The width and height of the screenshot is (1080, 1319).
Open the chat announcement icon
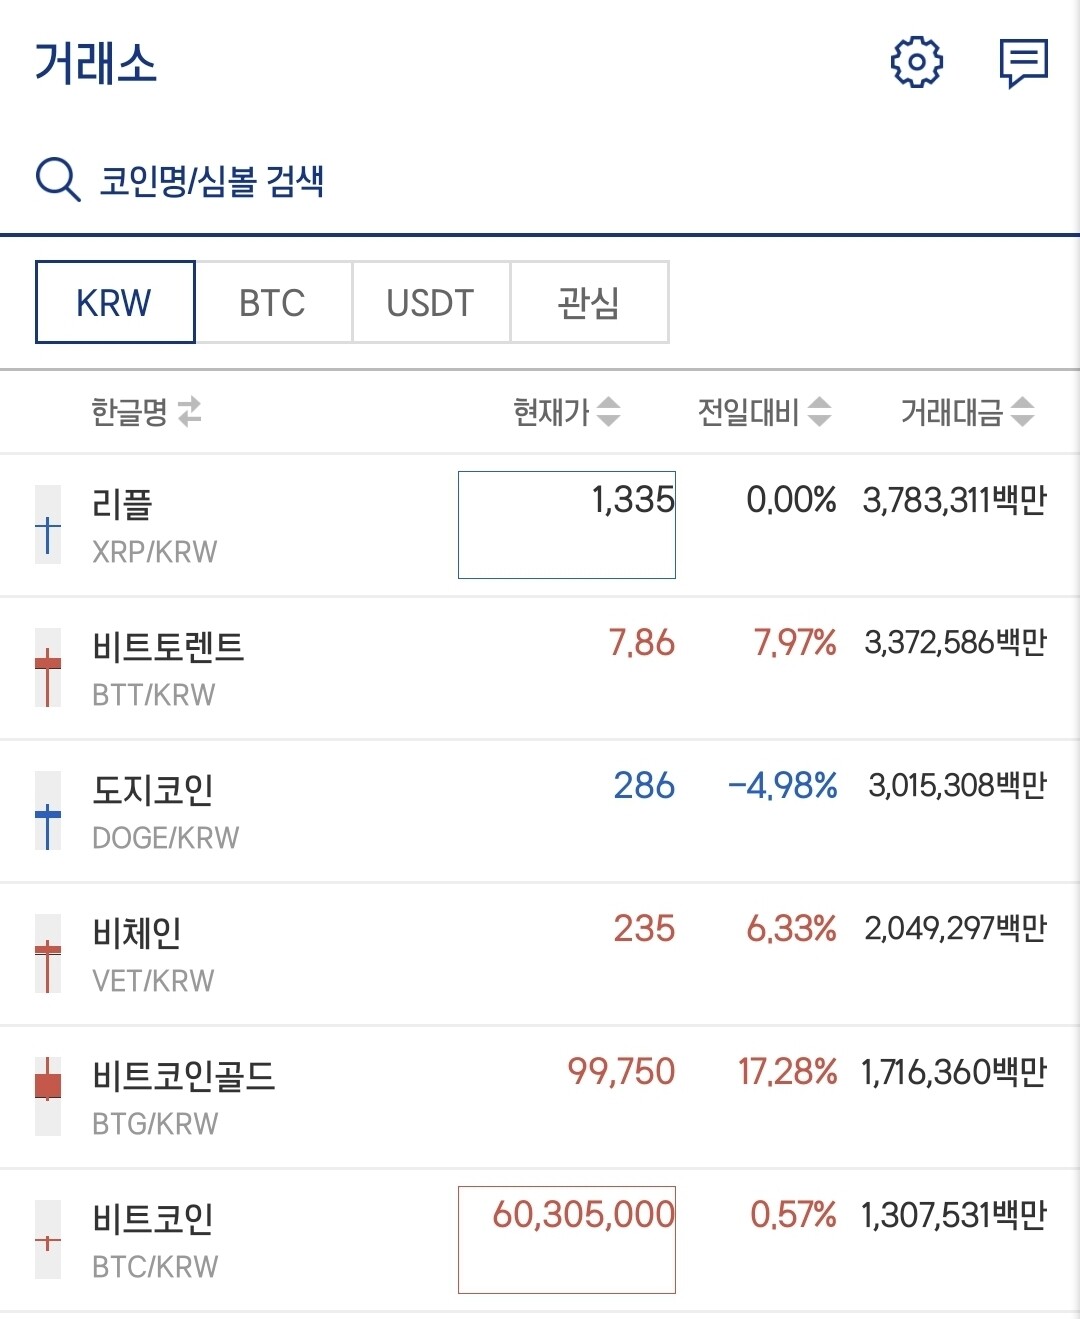click(1023, 62)
